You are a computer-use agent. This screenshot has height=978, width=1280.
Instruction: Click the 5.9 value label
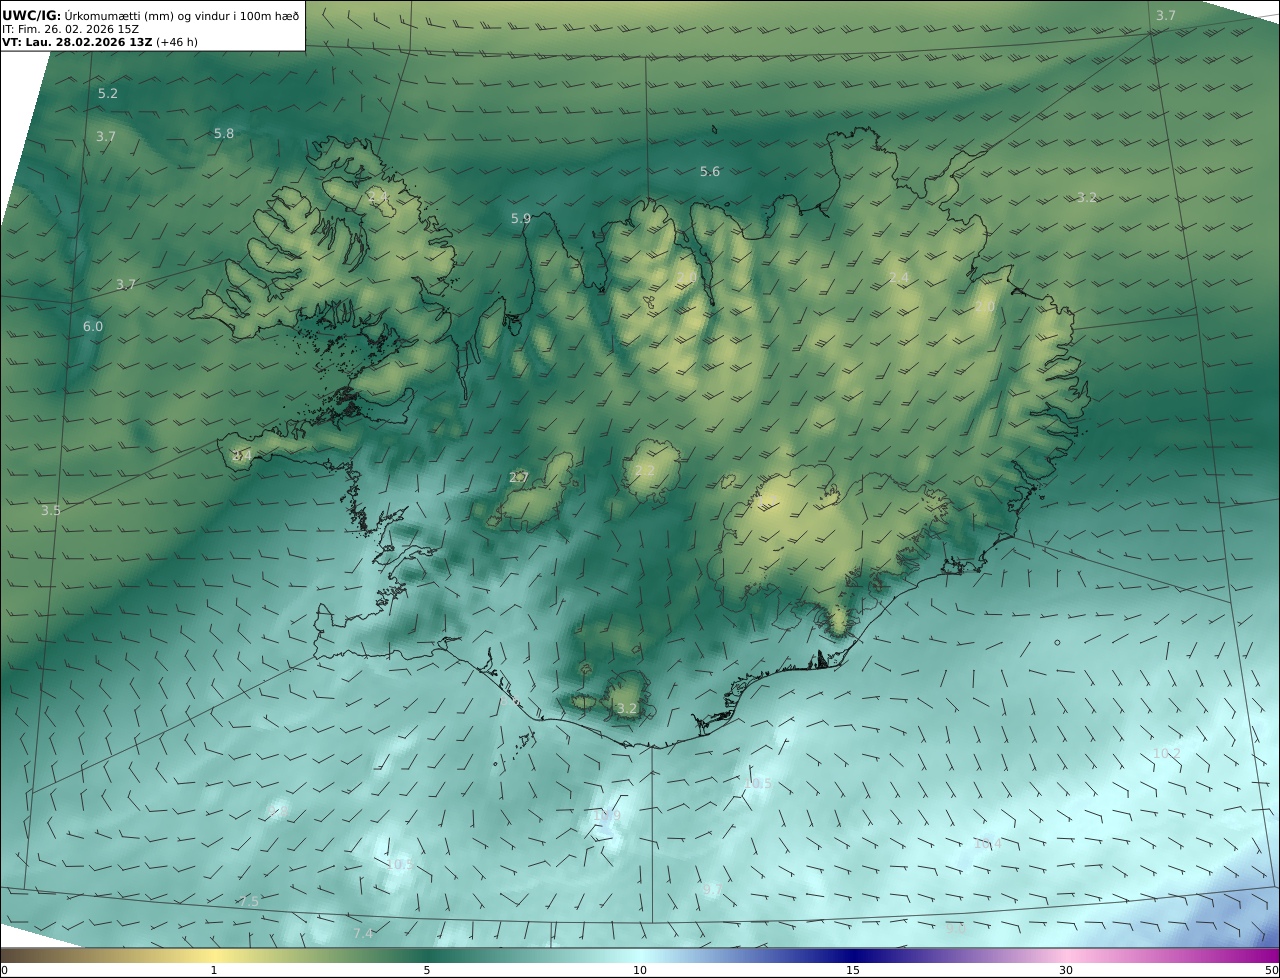point(521,218)
